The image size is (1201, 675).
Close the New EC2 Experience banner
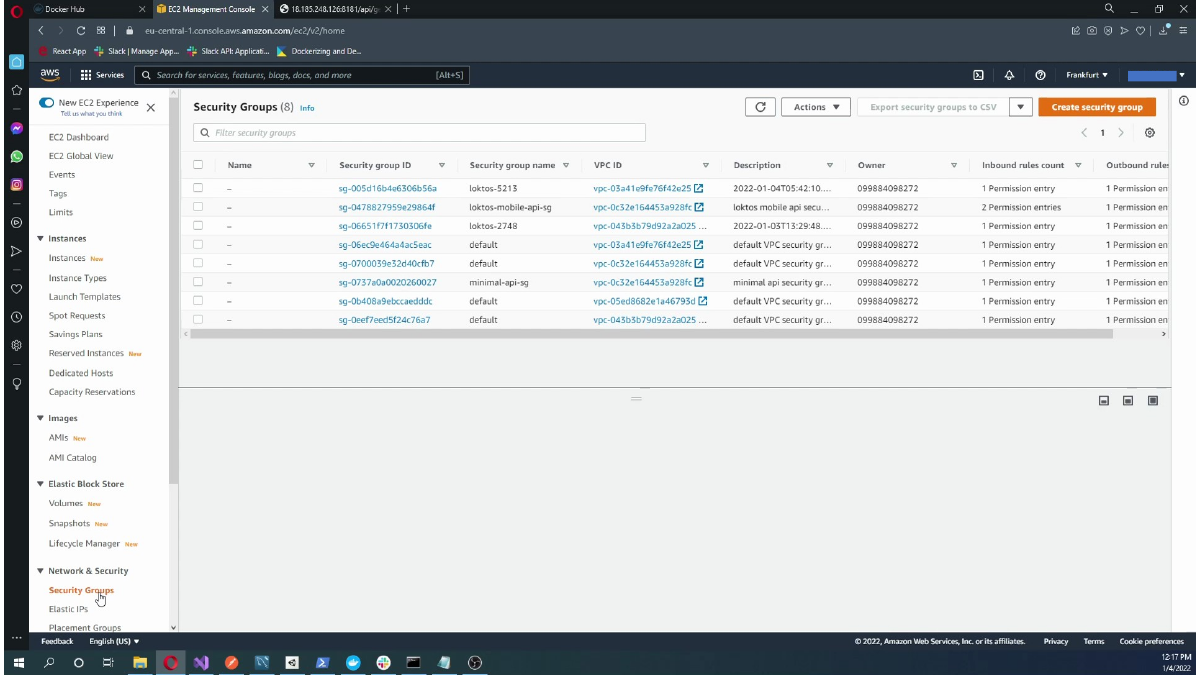[151, 107]
